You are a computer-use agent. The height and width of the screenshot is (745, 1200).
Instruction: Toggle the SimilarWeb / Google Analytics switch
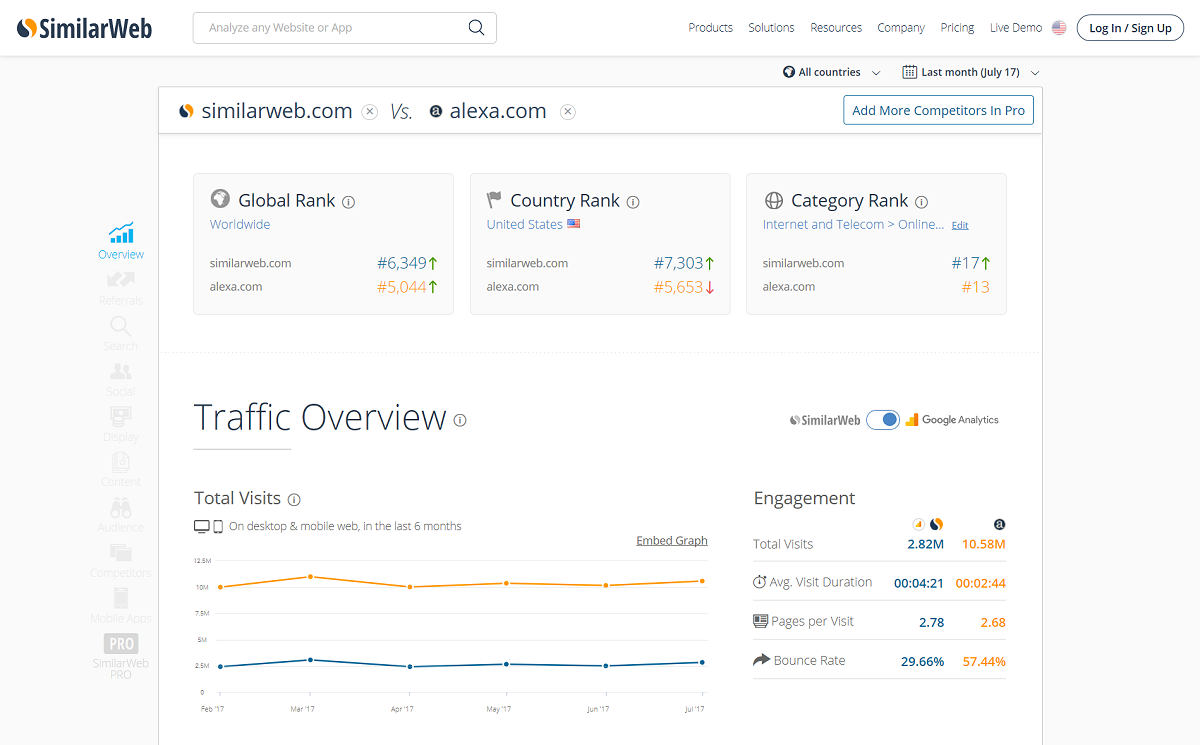[883, 420]
